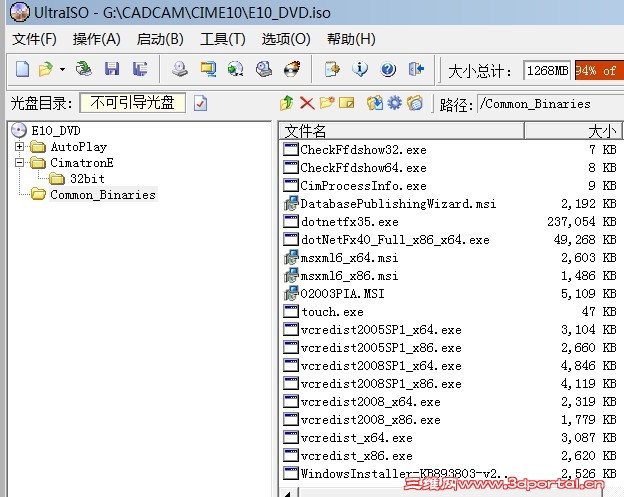Click the Open CD/DVD toolbar icon
Image resolution: width=624 pixels, height=497 pixels.
(84, 69)
